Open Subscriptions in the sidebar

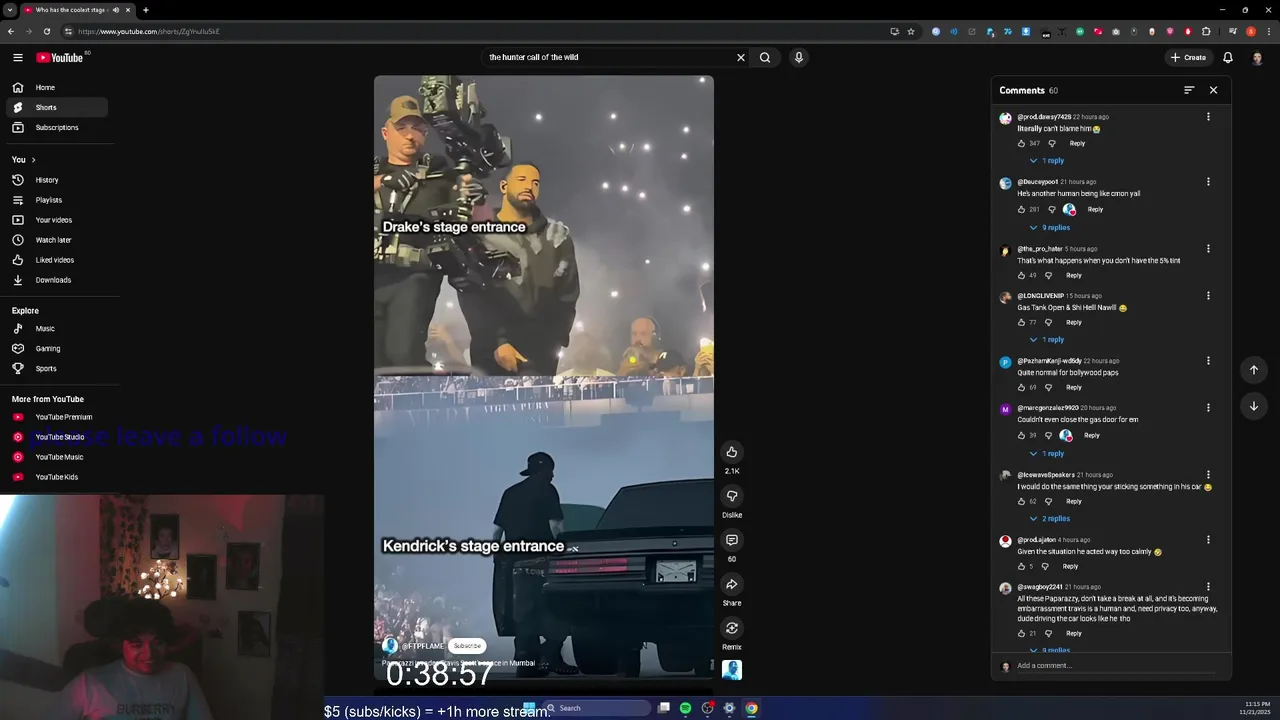56,127
